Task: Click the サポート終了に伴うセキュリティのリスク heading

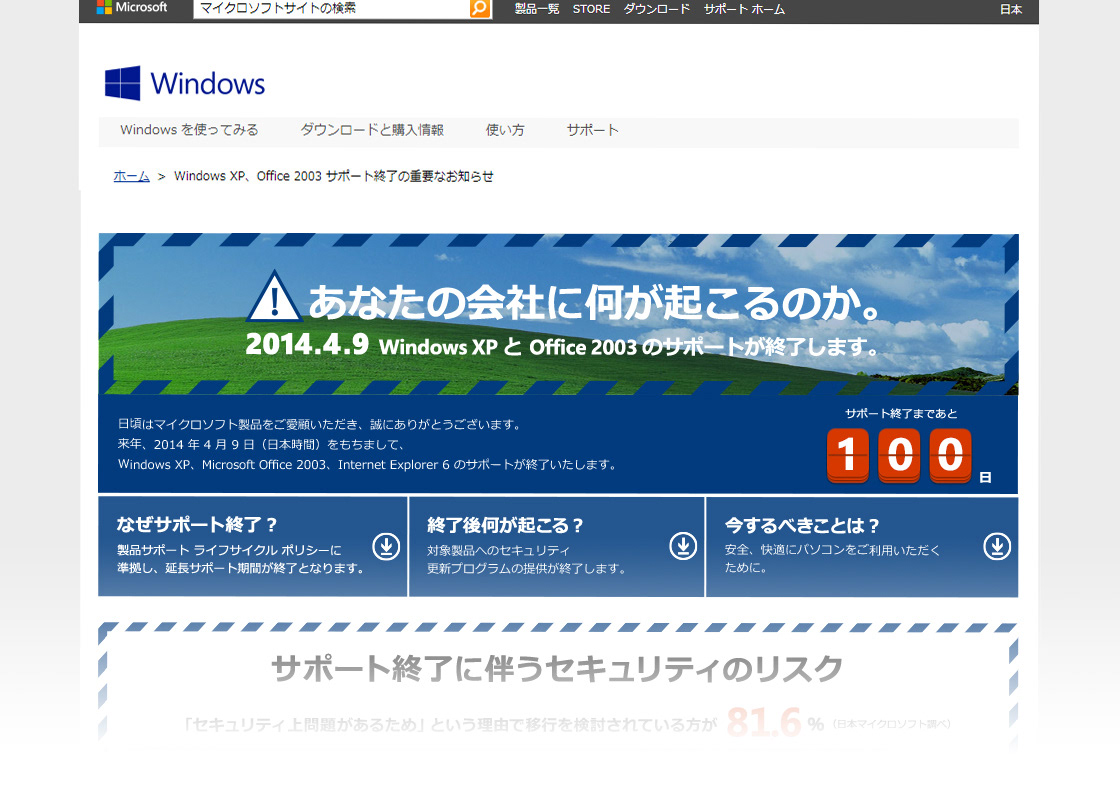Action: tap(557, 669)
